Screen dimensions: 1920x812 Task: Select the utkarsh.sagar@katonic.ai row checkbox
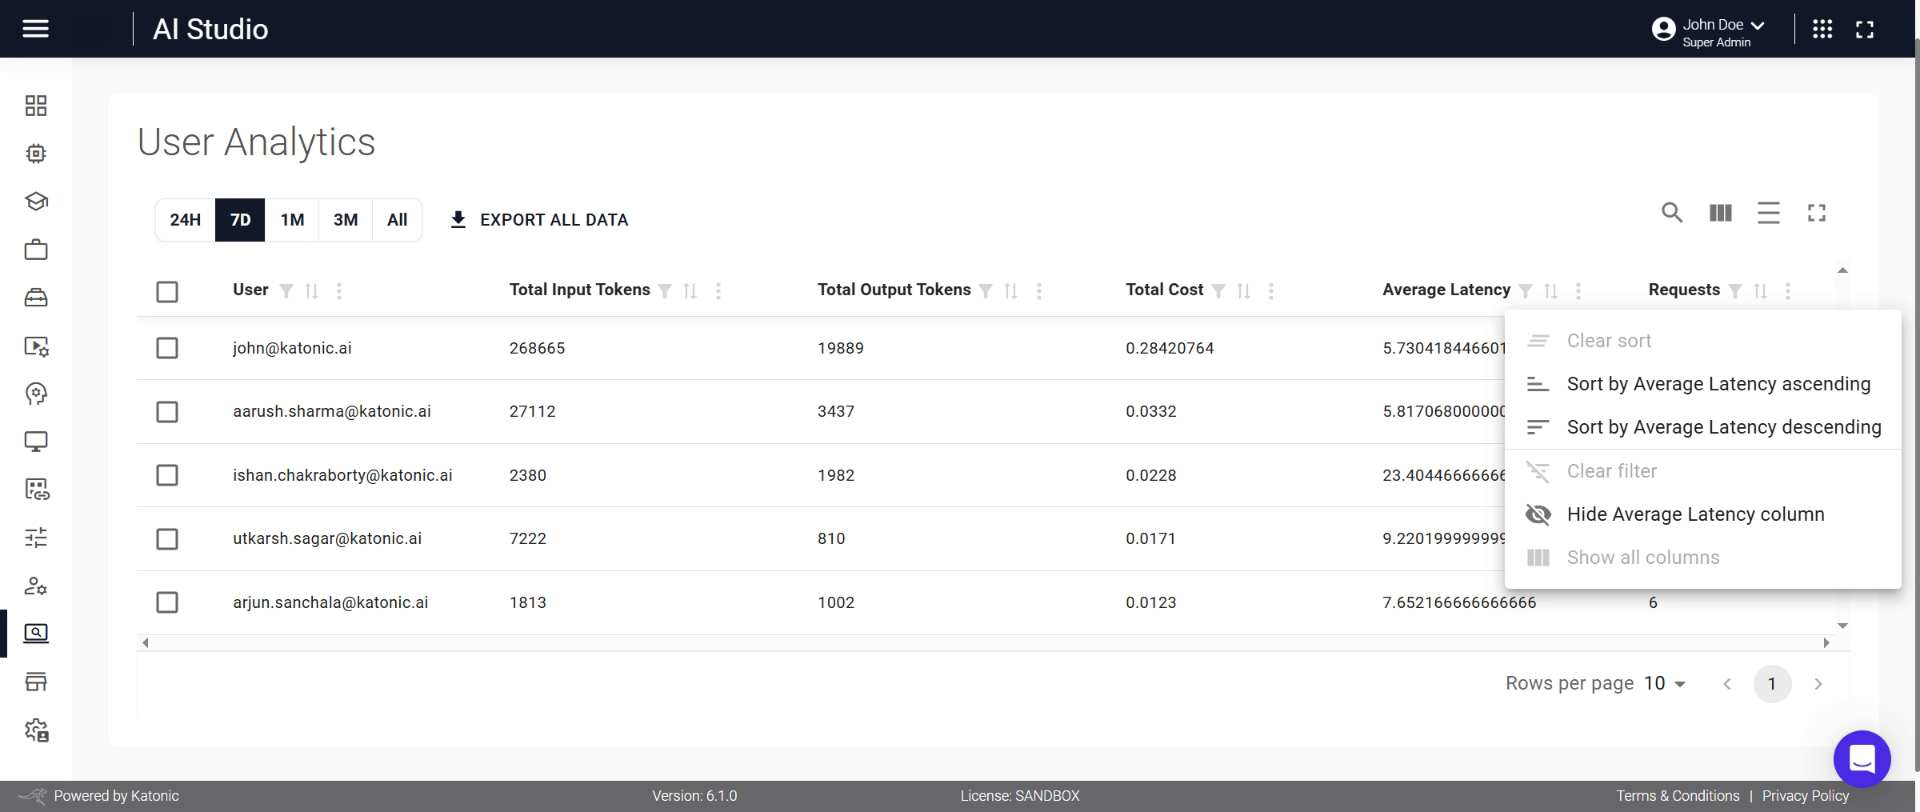167,539
